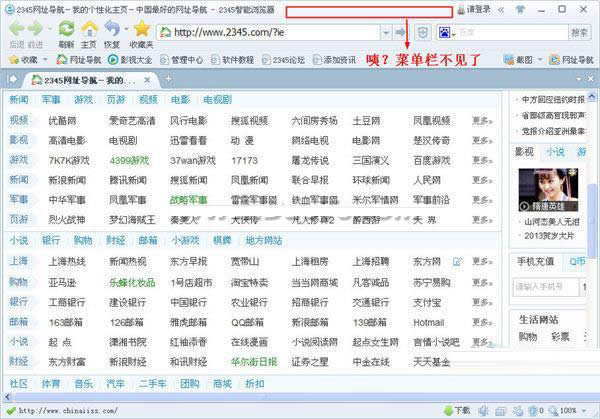600x419 pixels.
Task: Open favorites with the star (收藏夹) icon
Action: coord(141,28)
